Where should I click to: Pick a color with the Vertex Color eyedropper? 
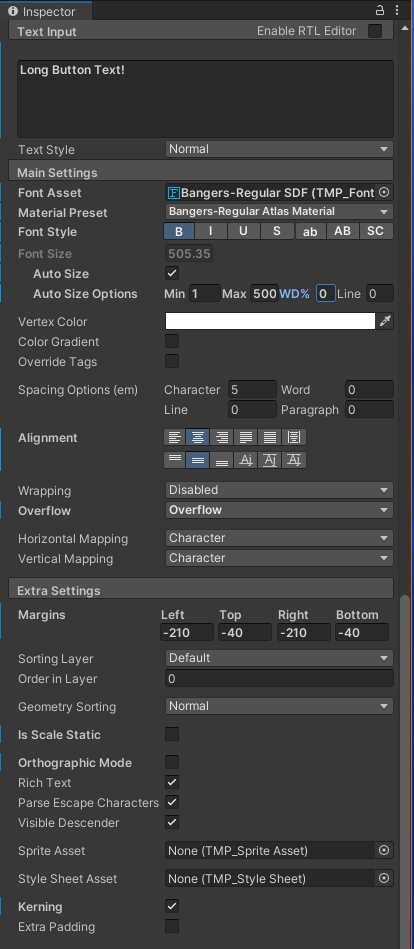[386, 321]
